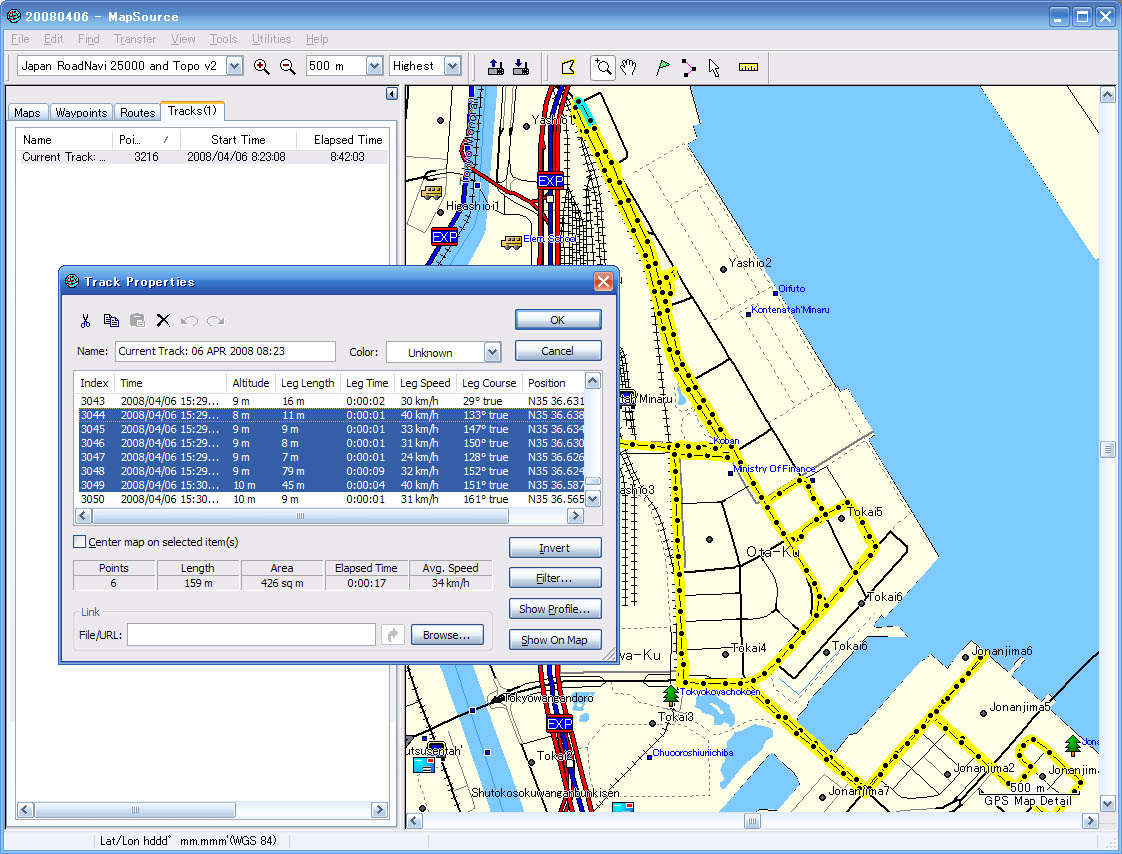1122x854 pixels.
Task: Open the View menu
Action: point(182,39)
